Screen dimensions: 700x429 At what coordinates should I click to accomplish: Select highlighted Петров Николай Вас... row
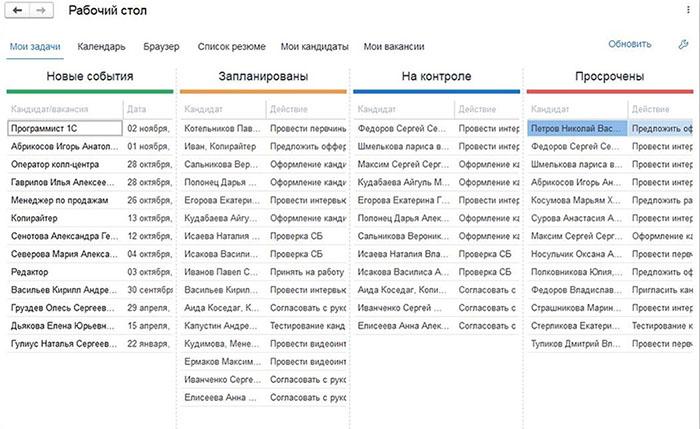610,129
